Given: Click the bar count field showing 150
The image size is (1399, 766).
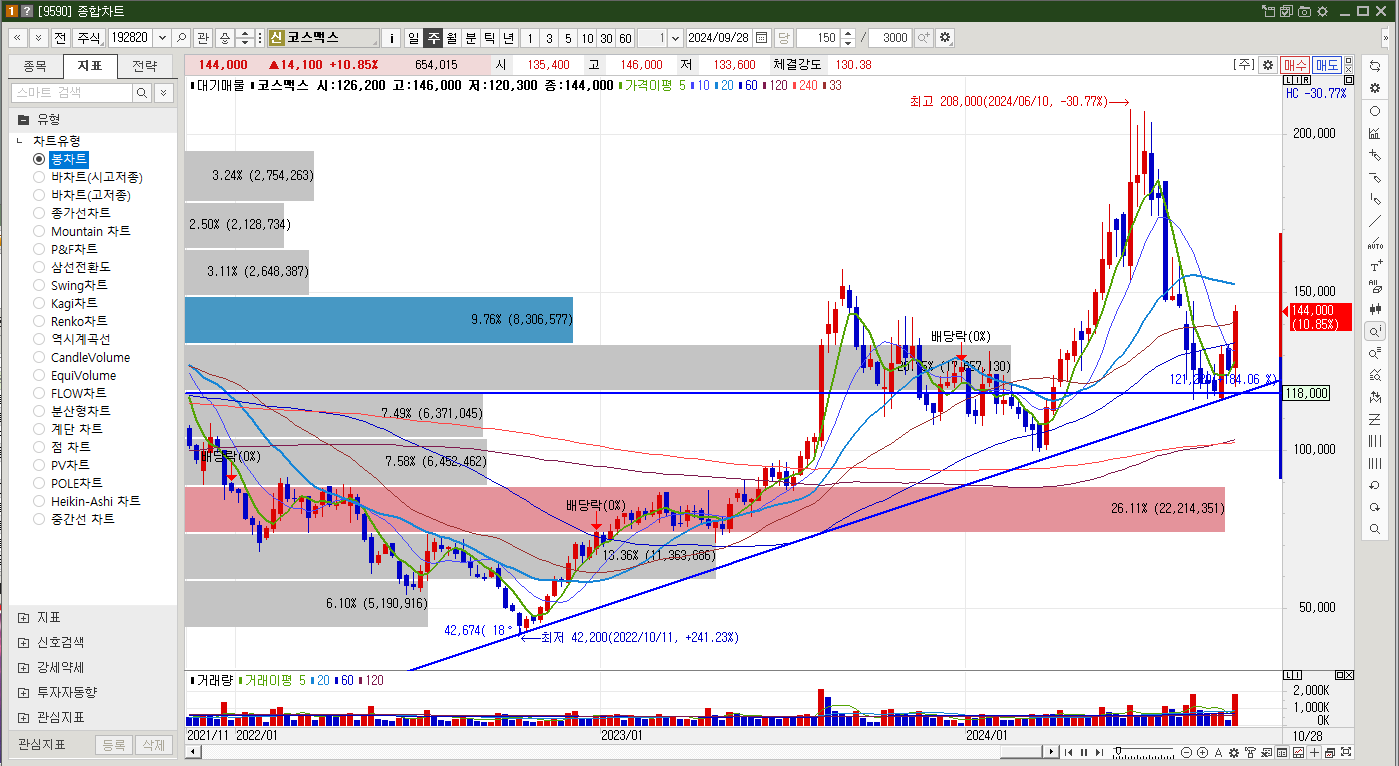Looking at the screenshot, I should pos(817,37).
